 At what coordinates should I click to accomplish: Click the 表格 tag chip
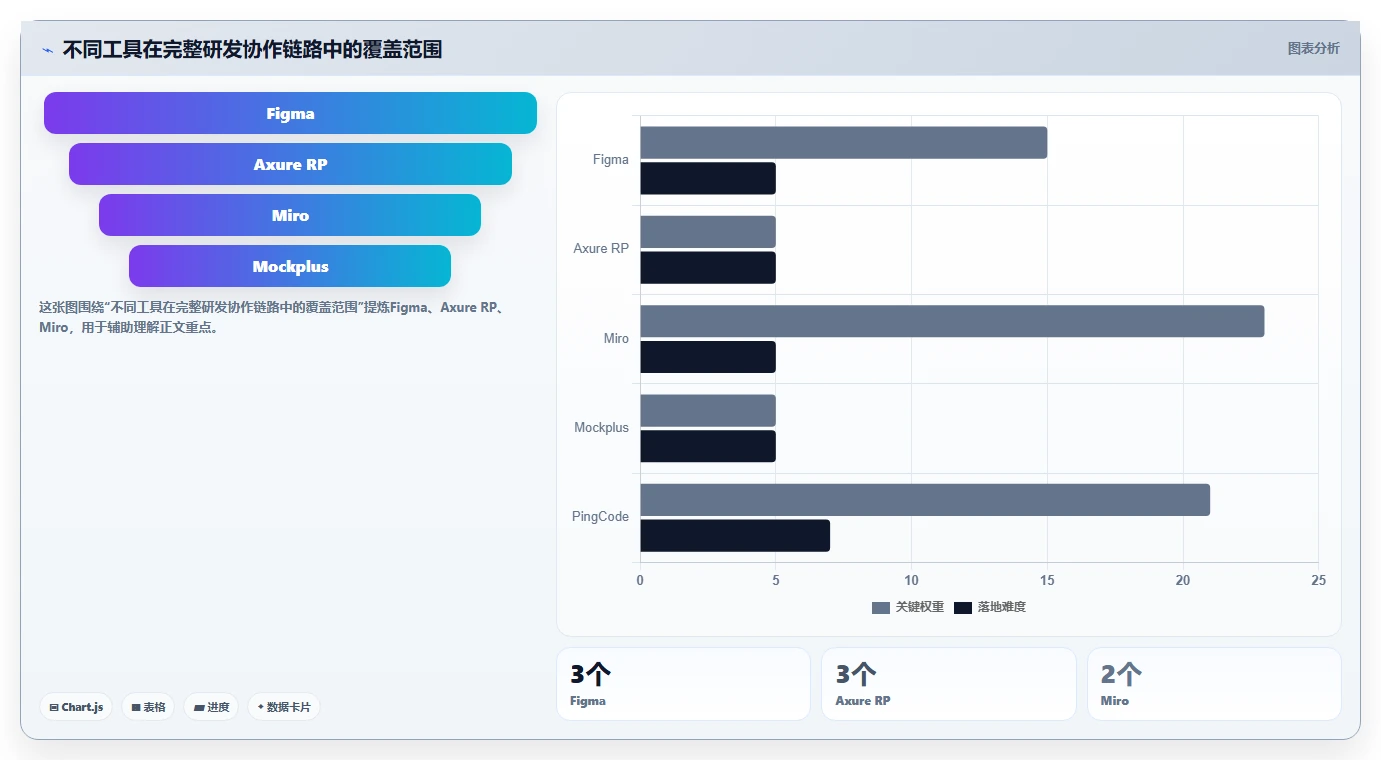point(148,707)
